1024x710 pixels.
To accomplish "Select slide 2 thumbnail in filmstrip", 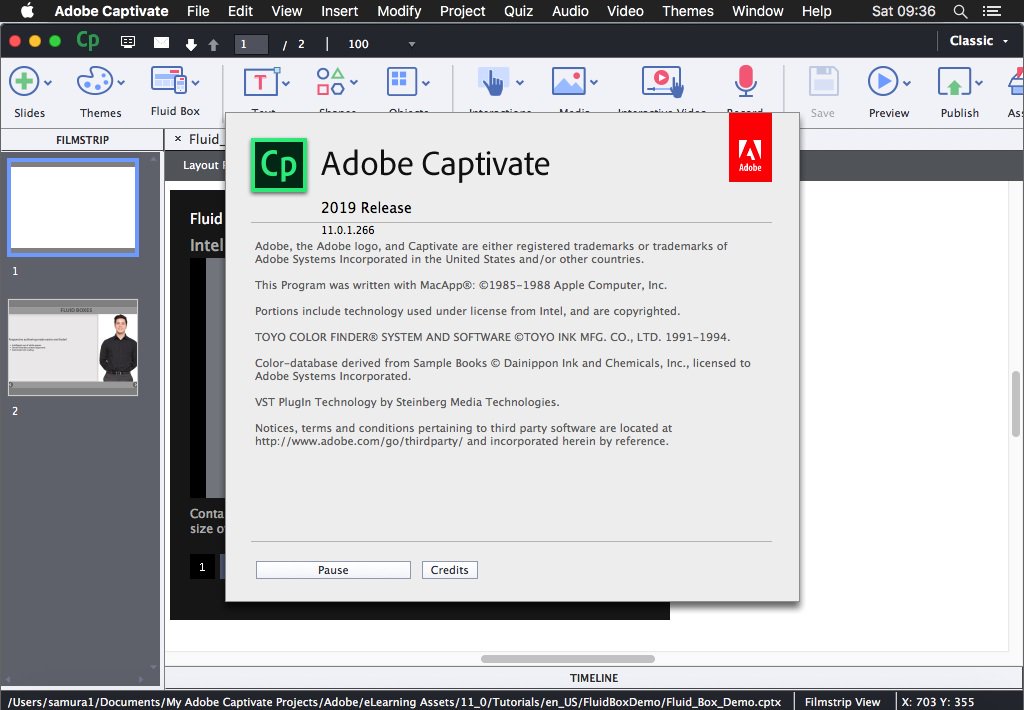I will pyautogui.click(x=73, y=347).
